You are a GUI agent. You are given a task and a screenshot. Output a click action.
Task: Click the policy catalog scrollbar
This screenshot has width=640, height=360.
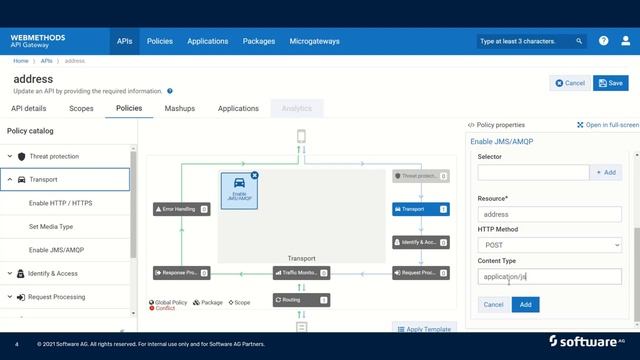click(x=133, y=204)
